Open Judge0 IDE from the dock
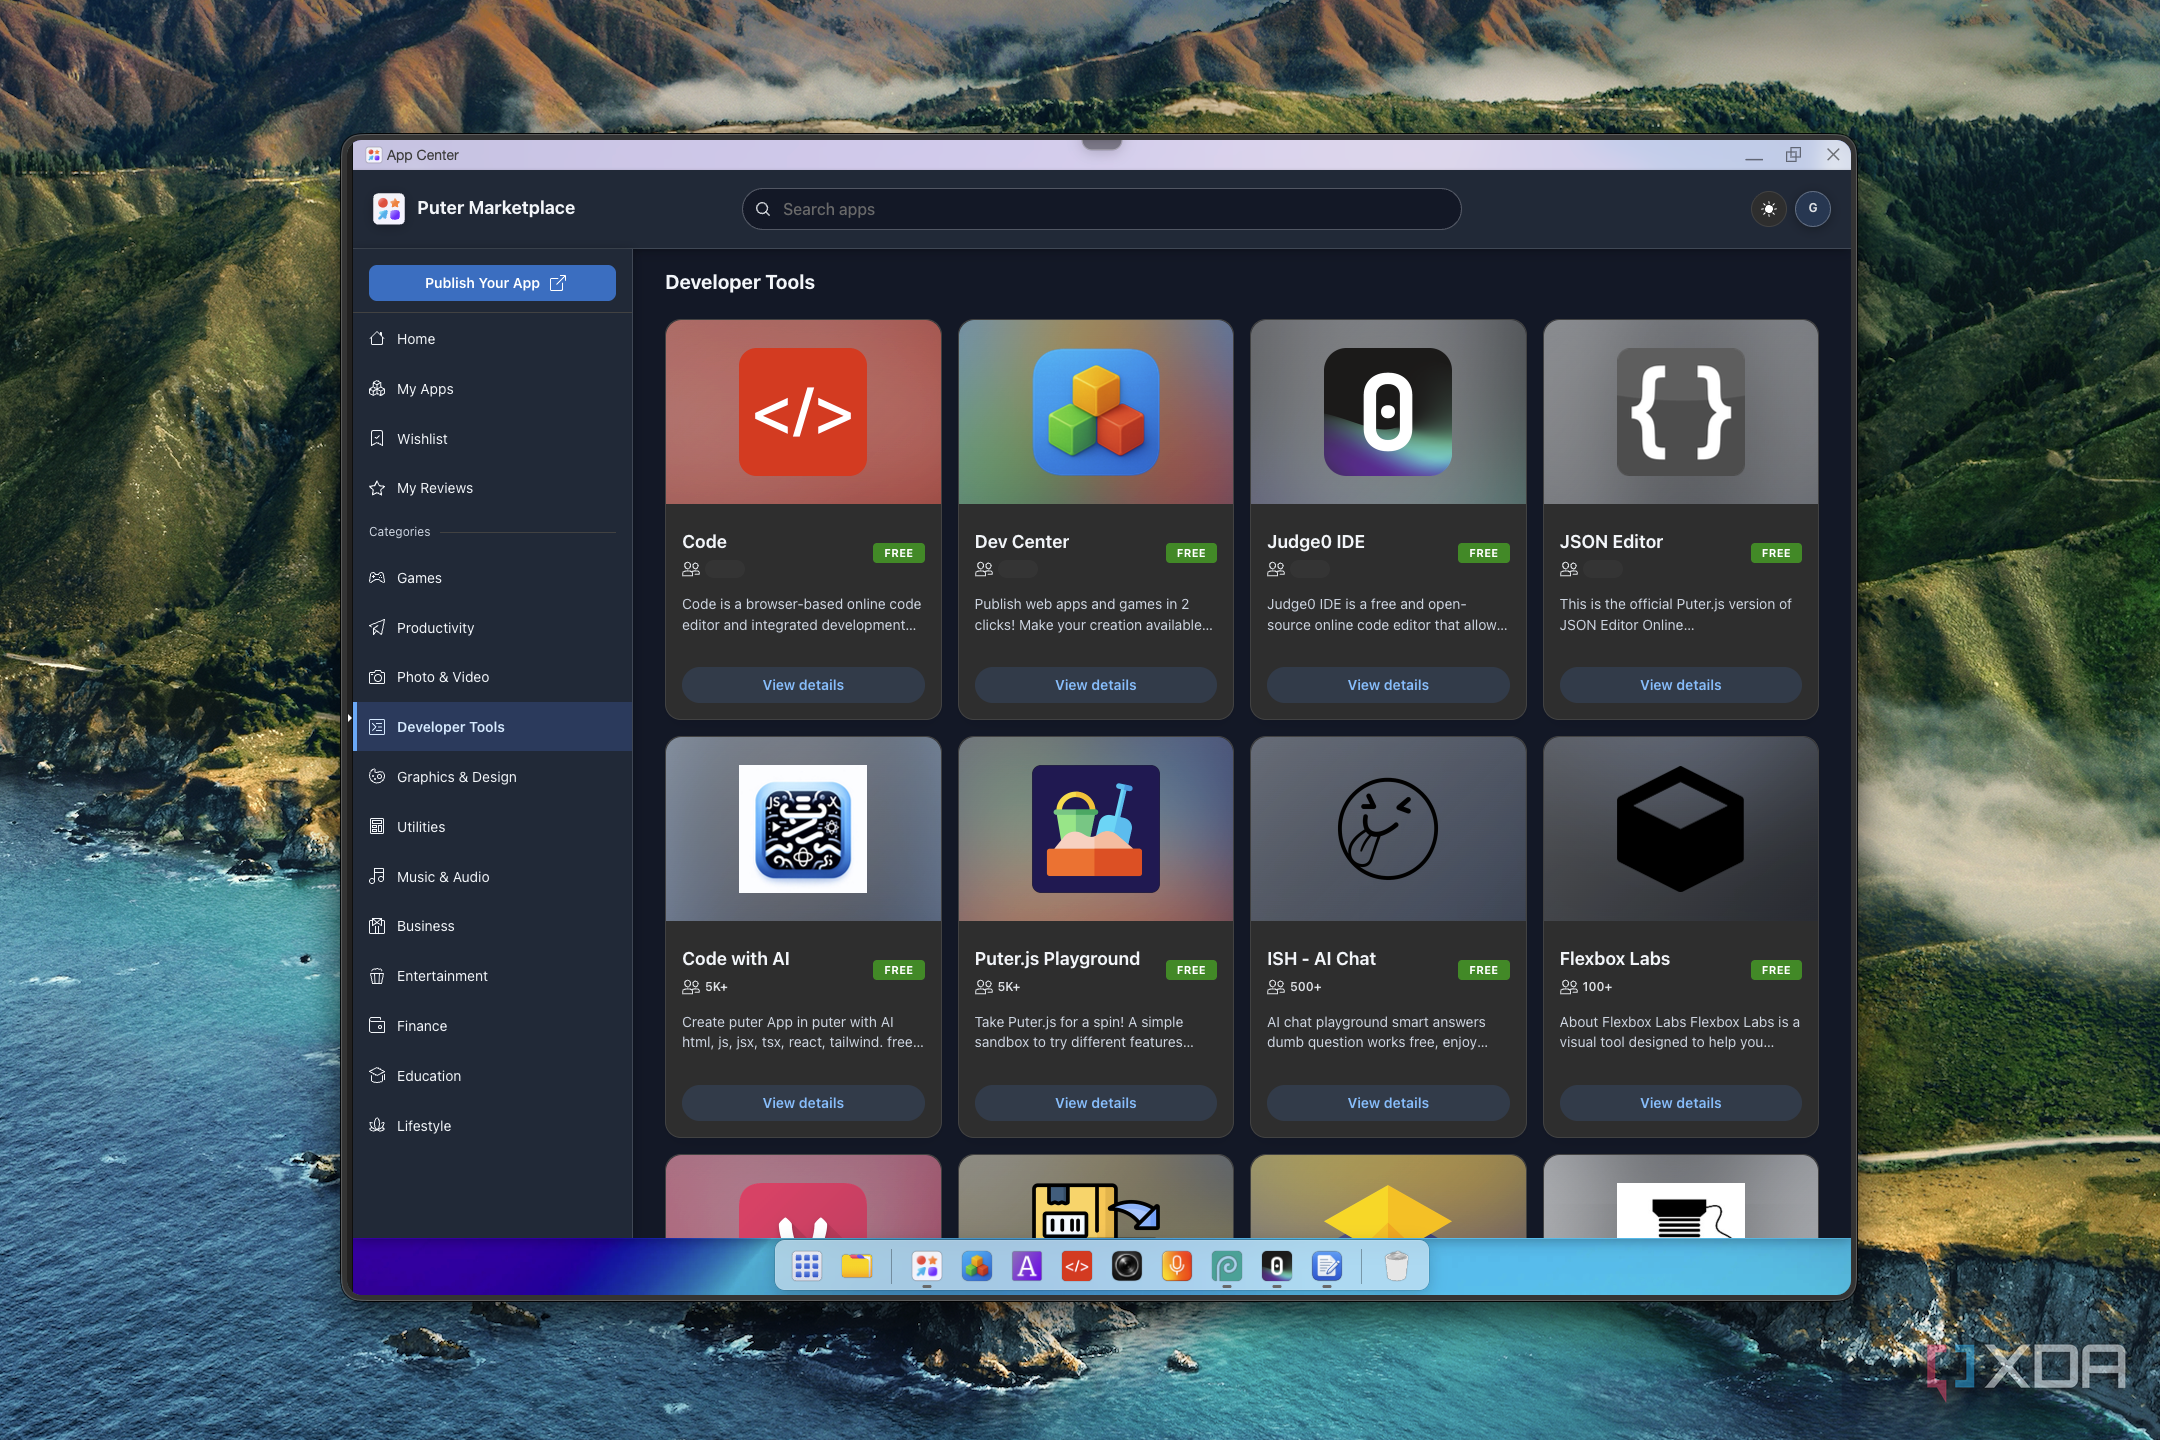Screen dimensions: 2160x1440 tap(1277, 1266)
